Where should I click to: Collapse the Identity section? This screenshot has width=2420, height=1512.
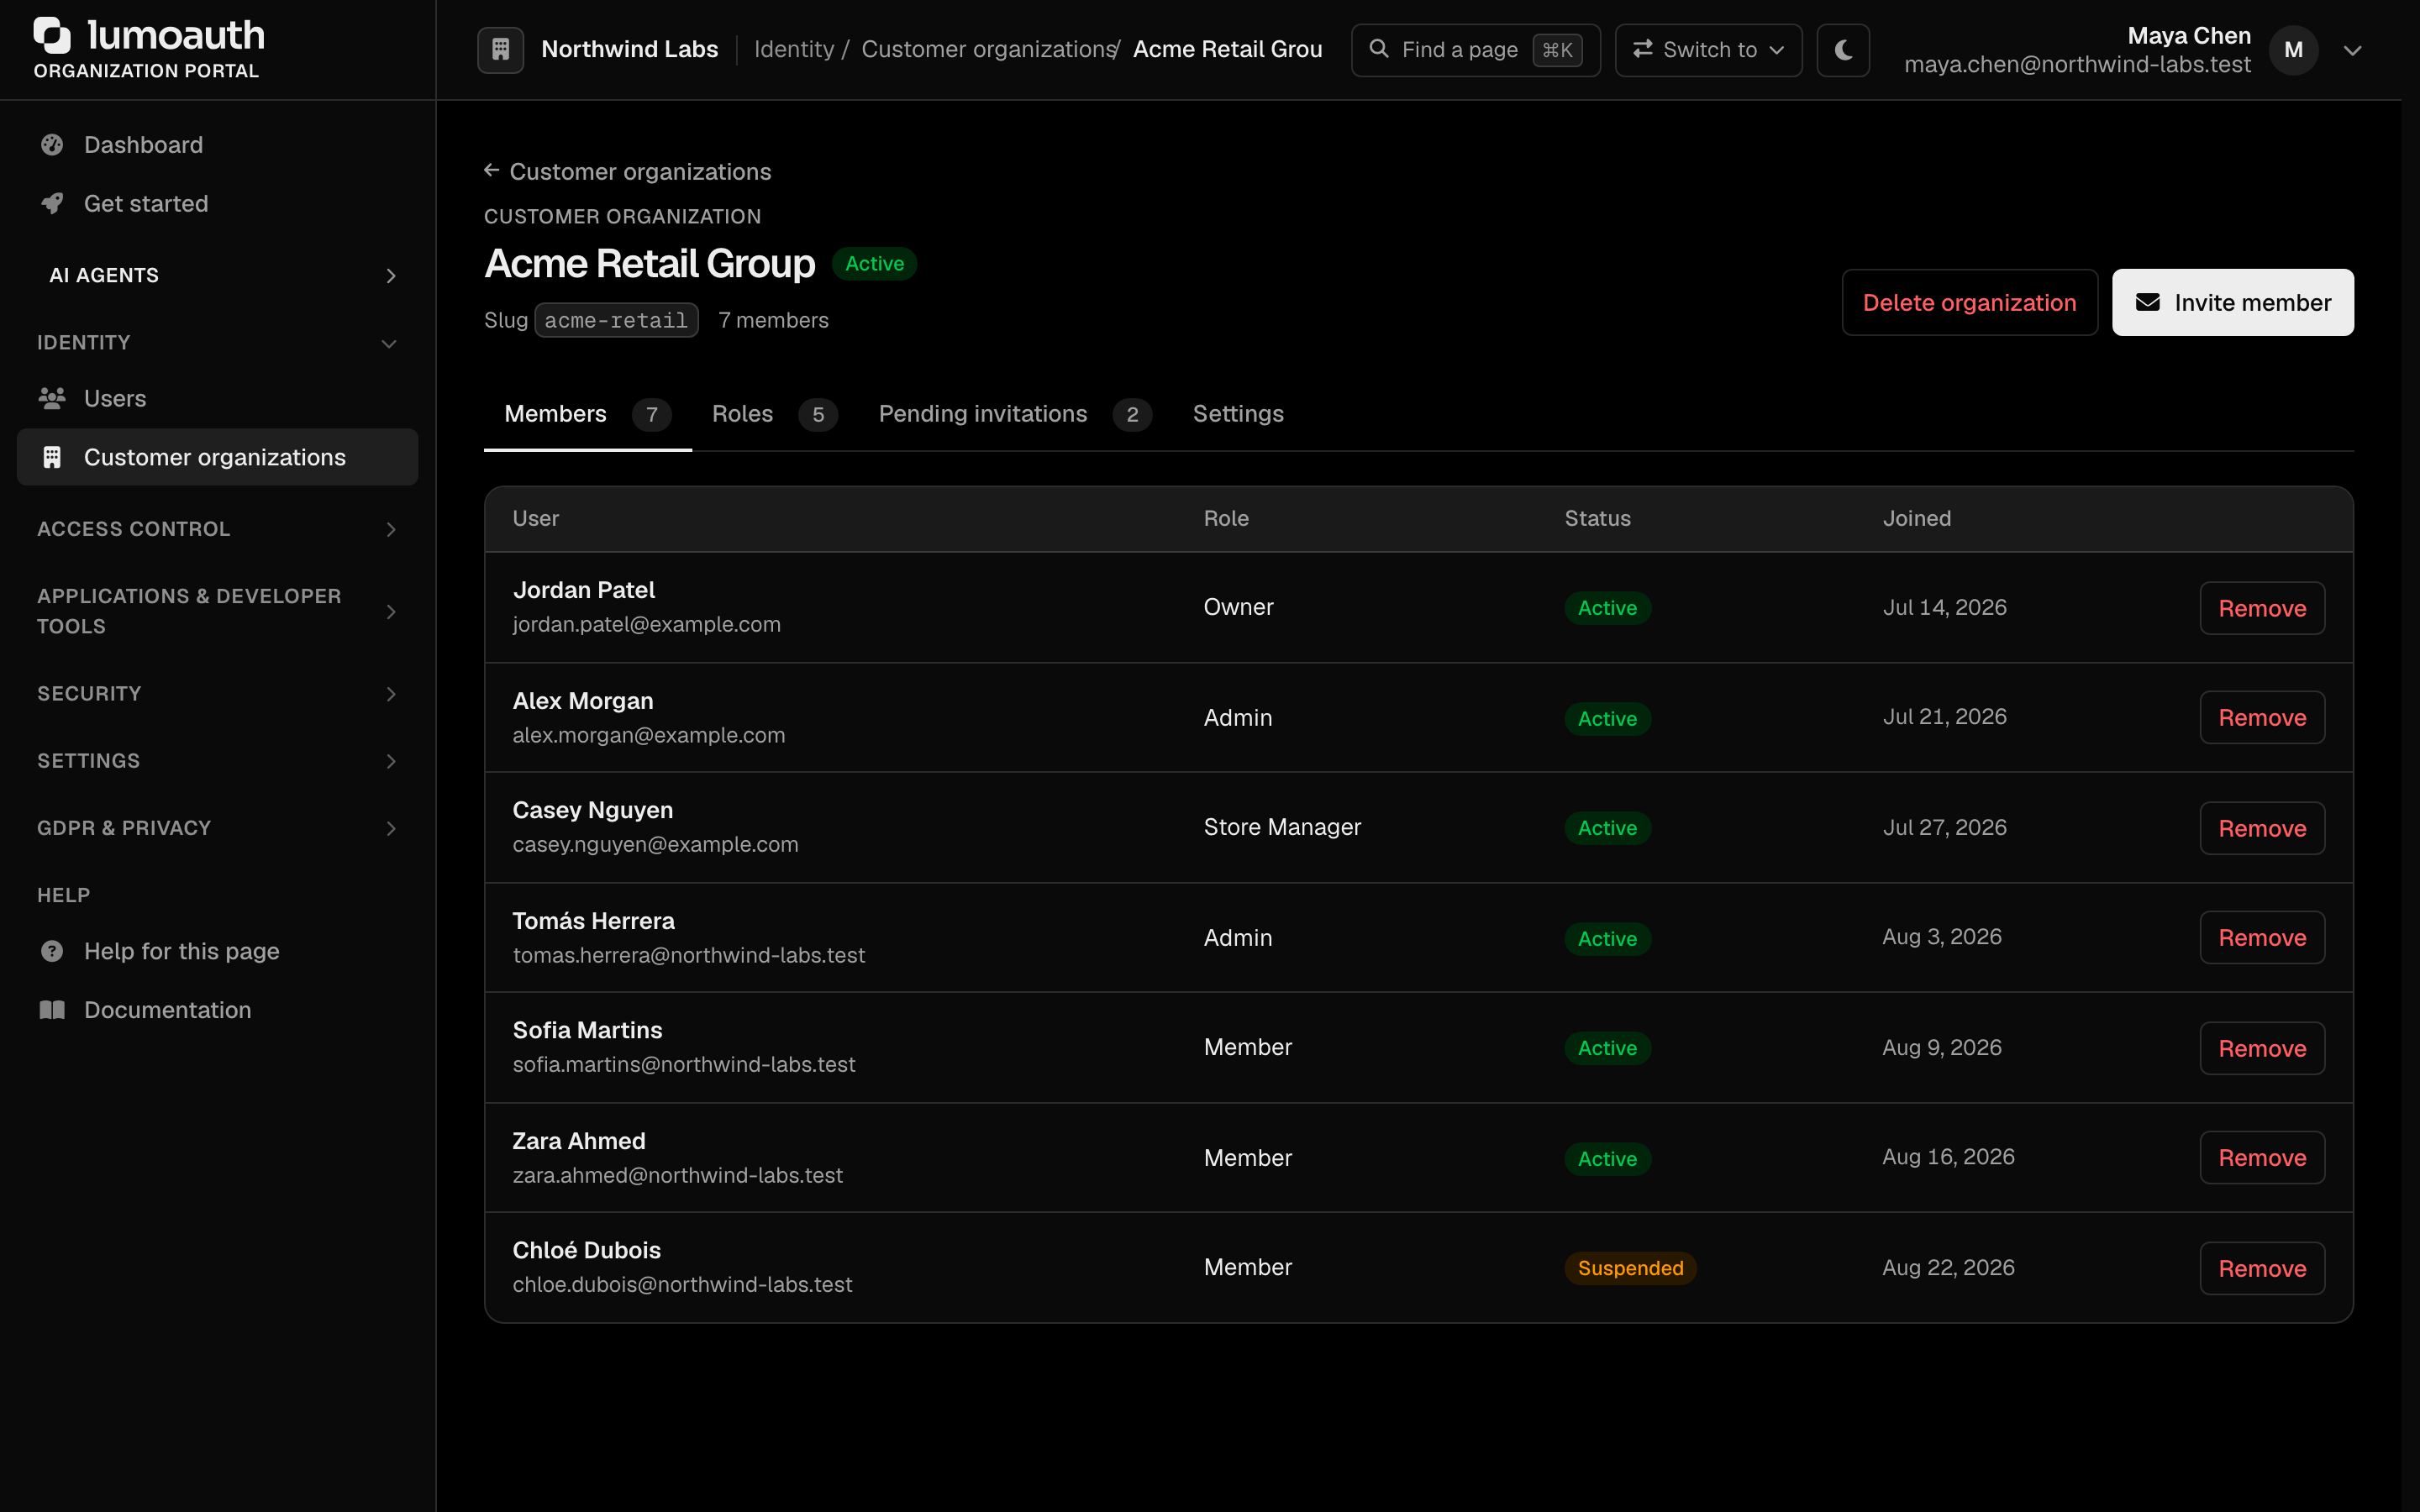tap(218, 343)
